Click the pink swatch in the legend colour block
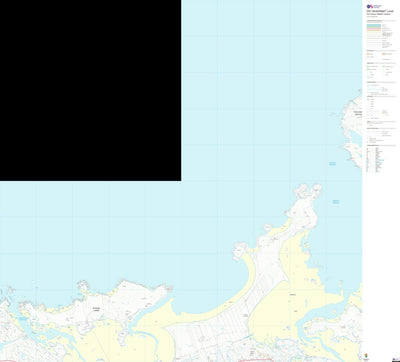Screen dimensions: 400x362 [374, 29]
